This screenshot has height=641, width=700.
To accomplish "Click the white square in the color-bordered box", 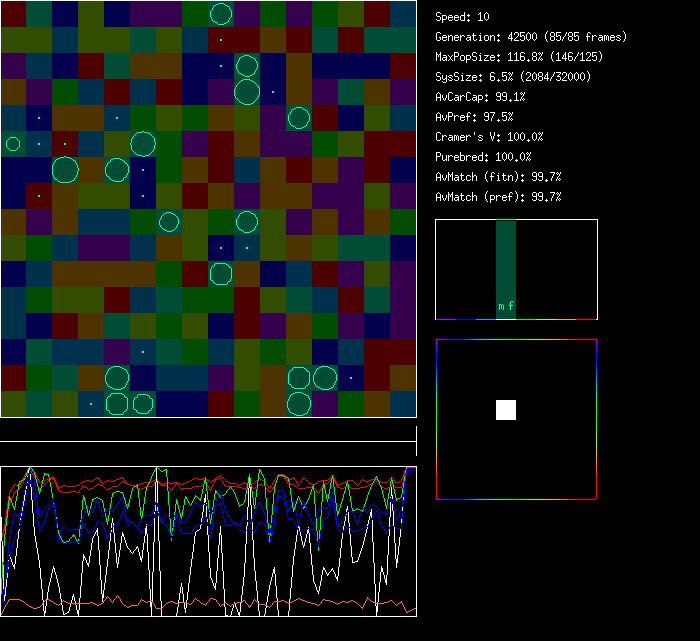I will tap(506, 409).
